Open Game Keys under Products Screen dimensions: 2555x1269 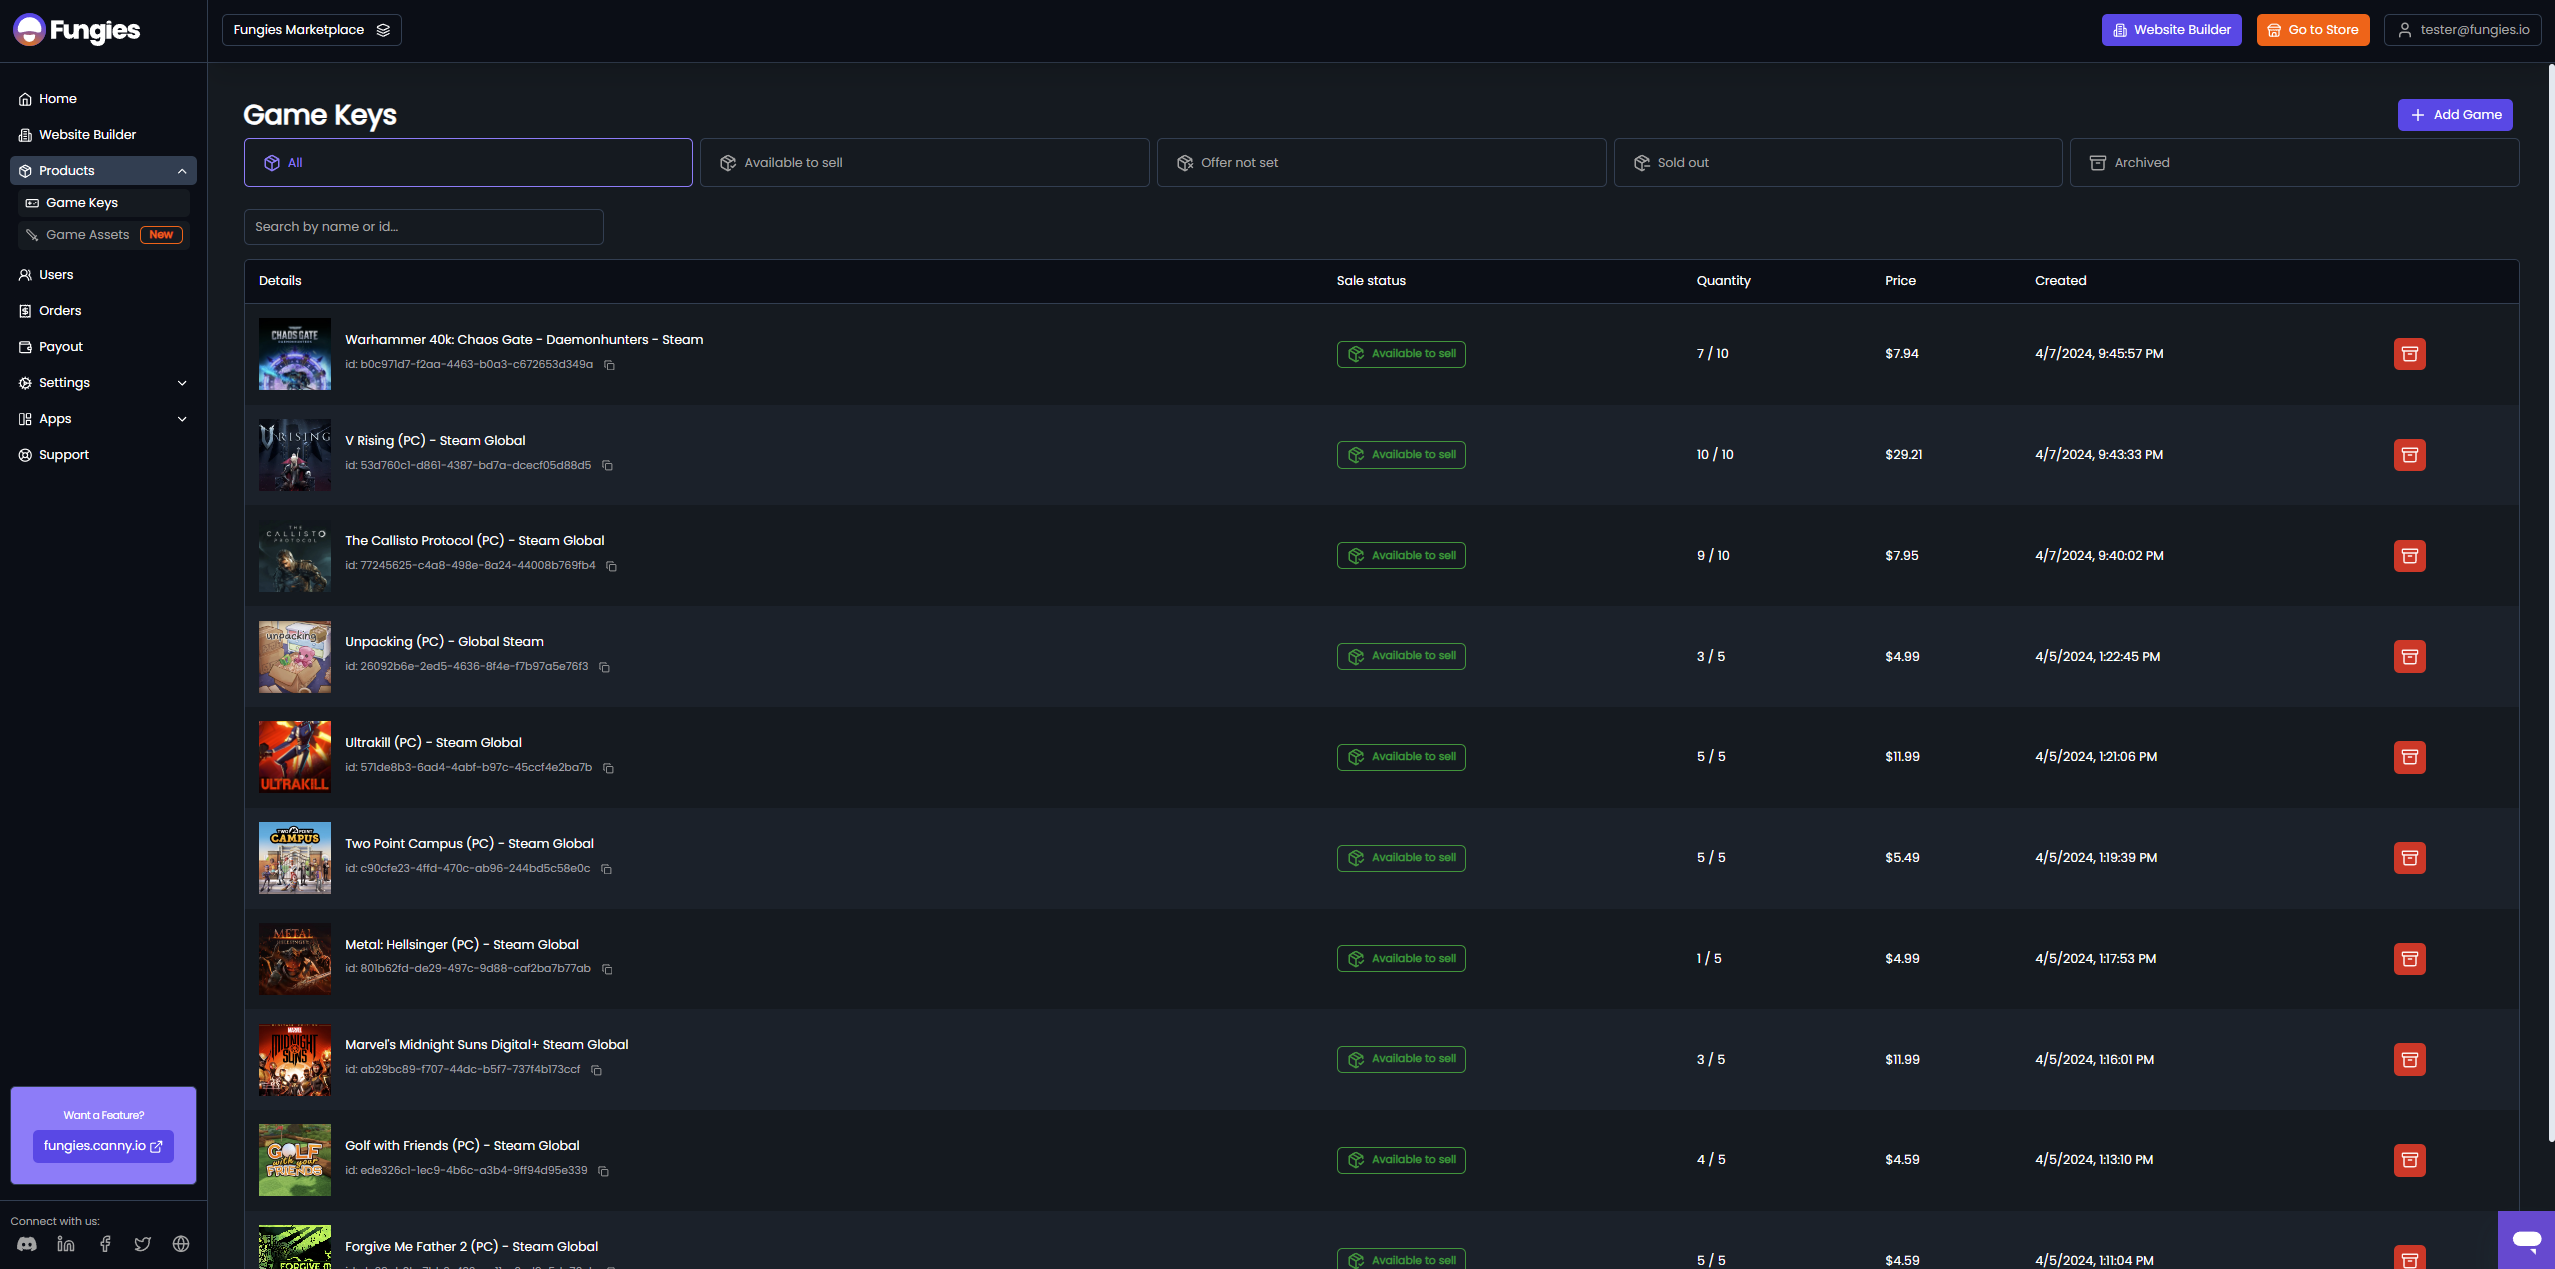(x=103, y=203)
